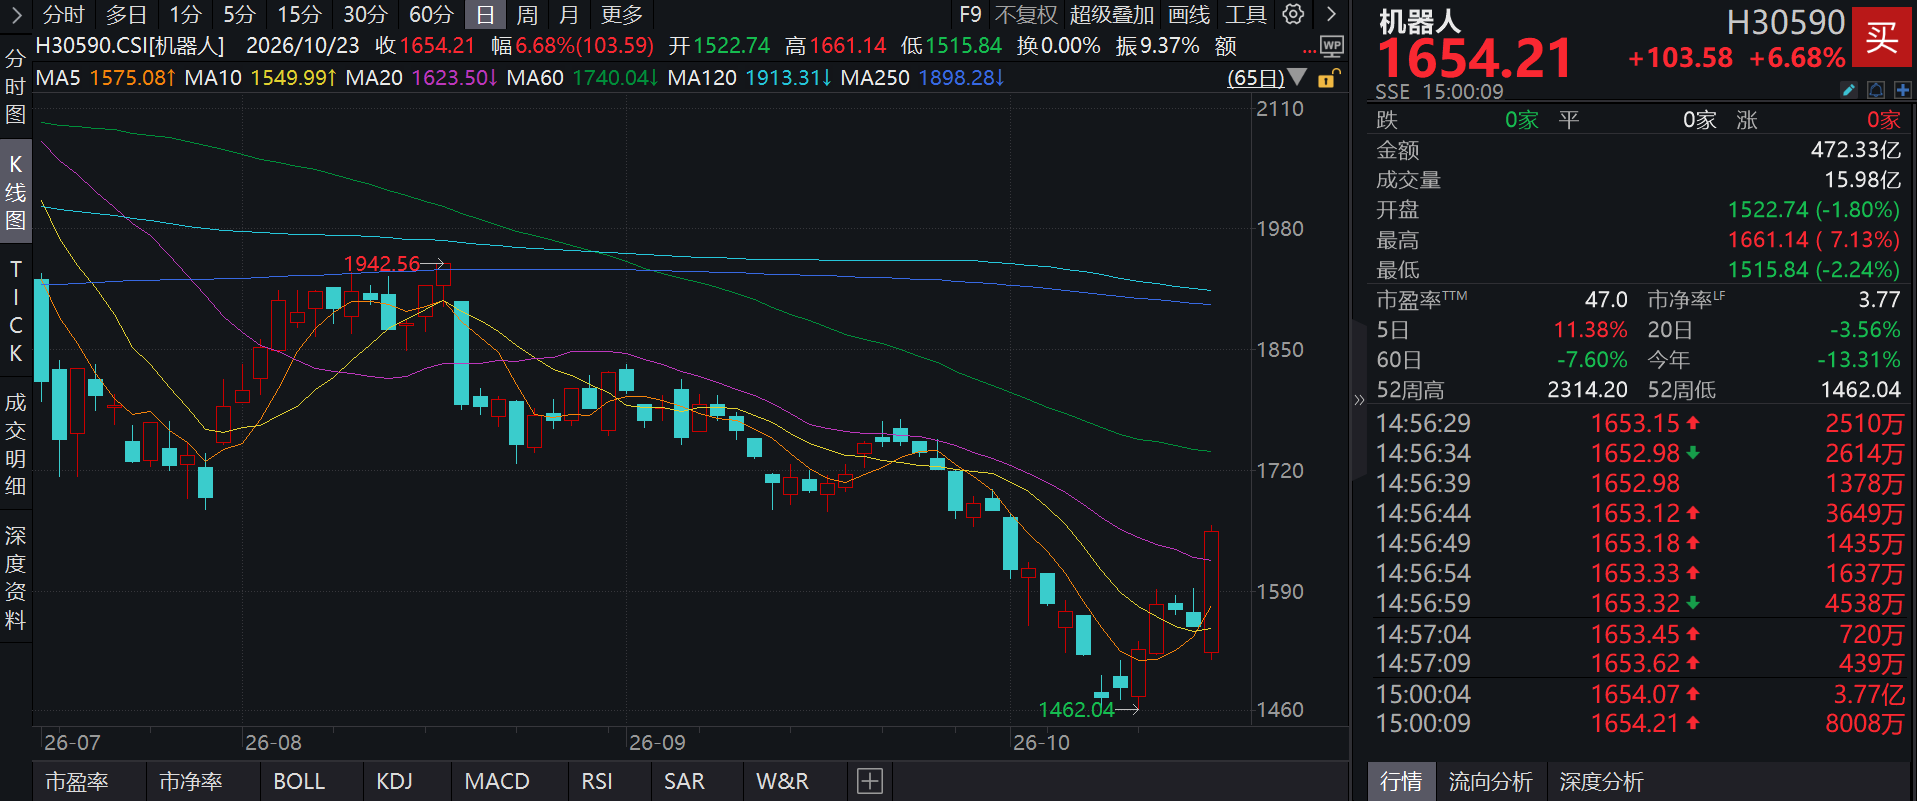1917x801 pixels.
Task: Switch to 分时 intraday timeframe
Action: click(63, 15)
